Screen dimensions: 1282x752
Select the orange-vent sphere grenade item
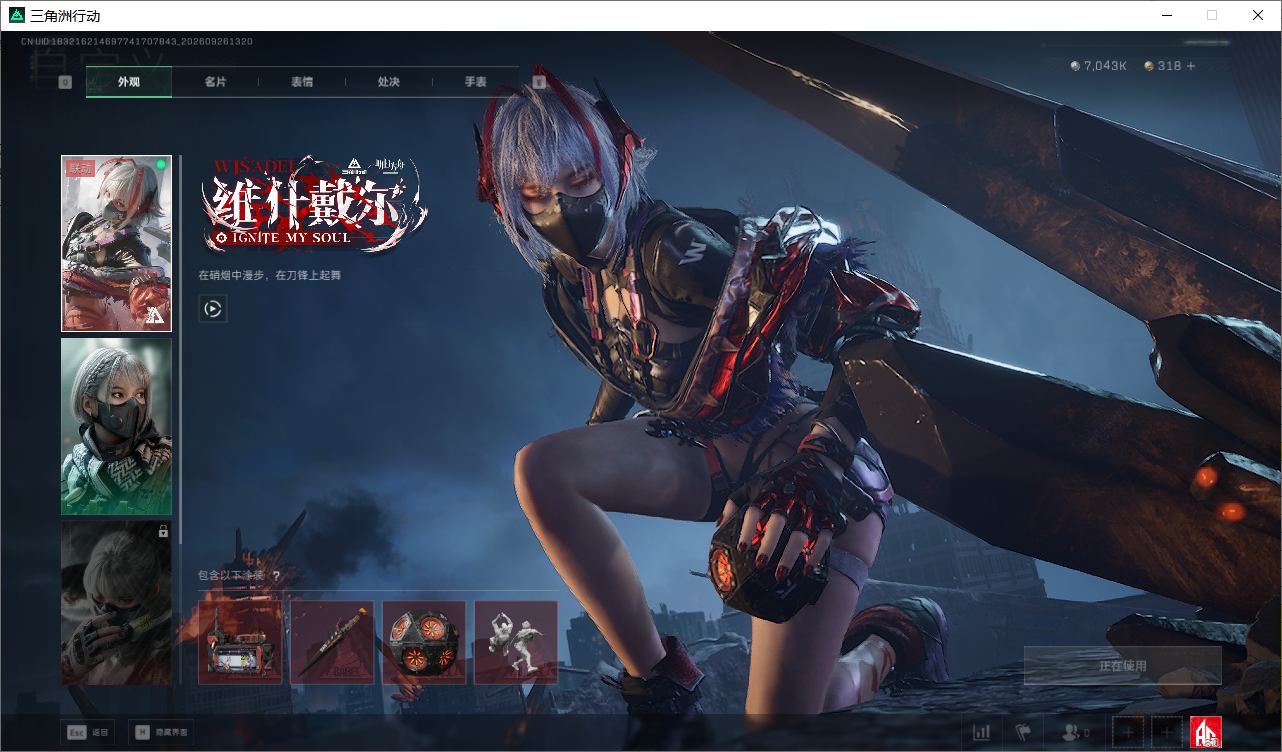[x=424, y=642]
